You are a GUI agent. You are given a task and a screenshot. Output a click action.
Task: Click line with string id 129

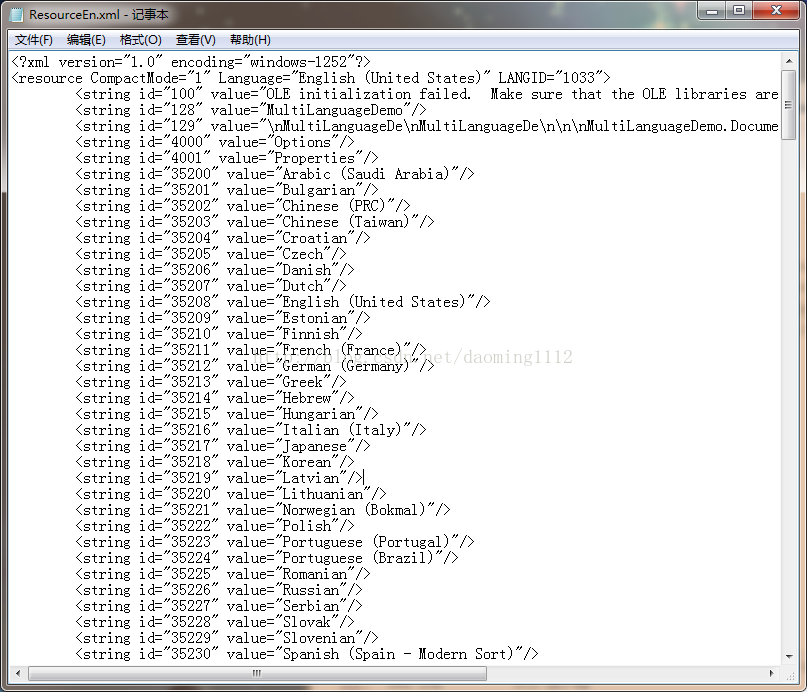427,126
